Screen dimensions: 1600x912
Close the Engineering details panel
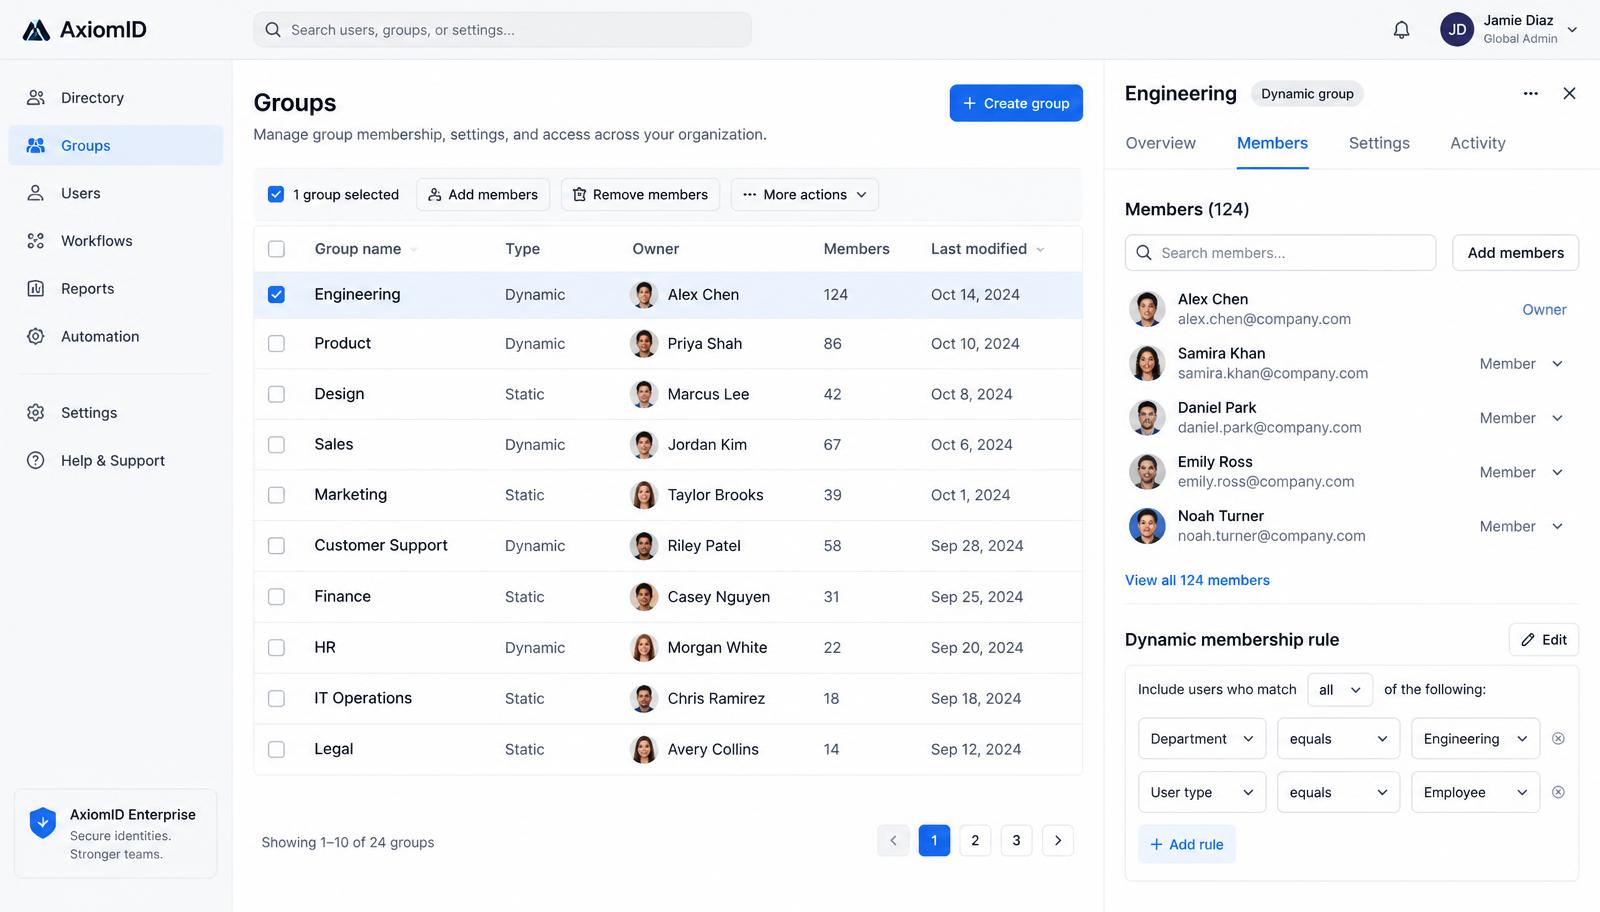(1569, 93)
